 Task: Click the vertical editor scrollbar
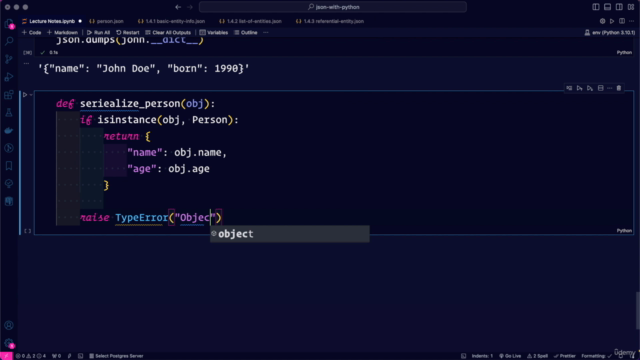[638, 310]
